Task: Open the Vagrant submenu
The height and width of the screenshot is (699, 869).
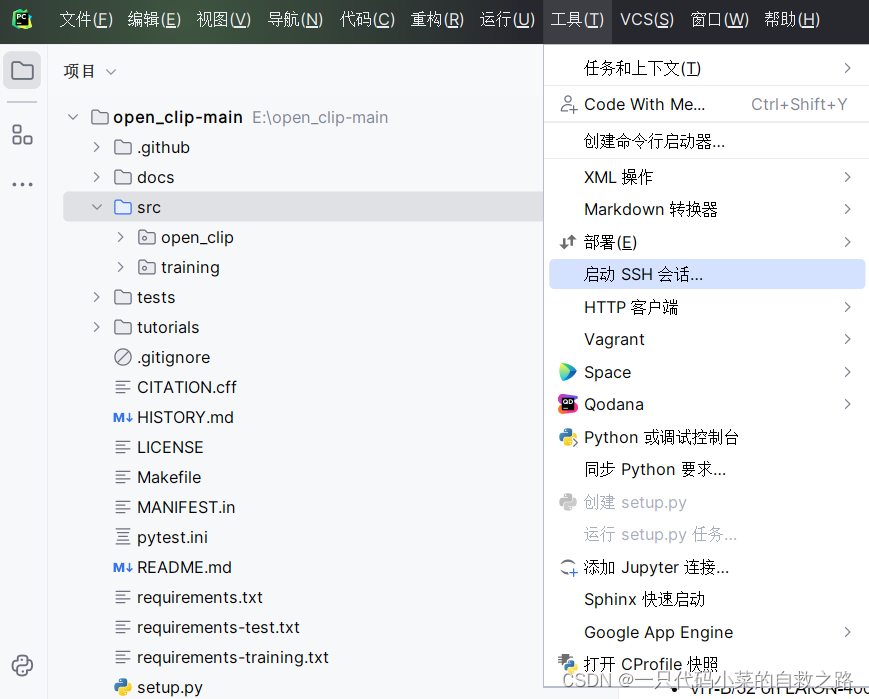Action: pos(707,339)
